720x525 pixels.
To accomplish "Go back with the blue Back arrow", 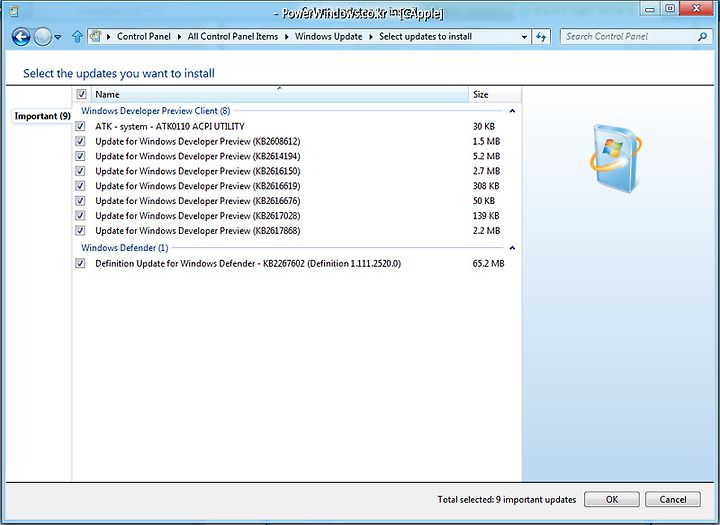I will tap(21, 37).
